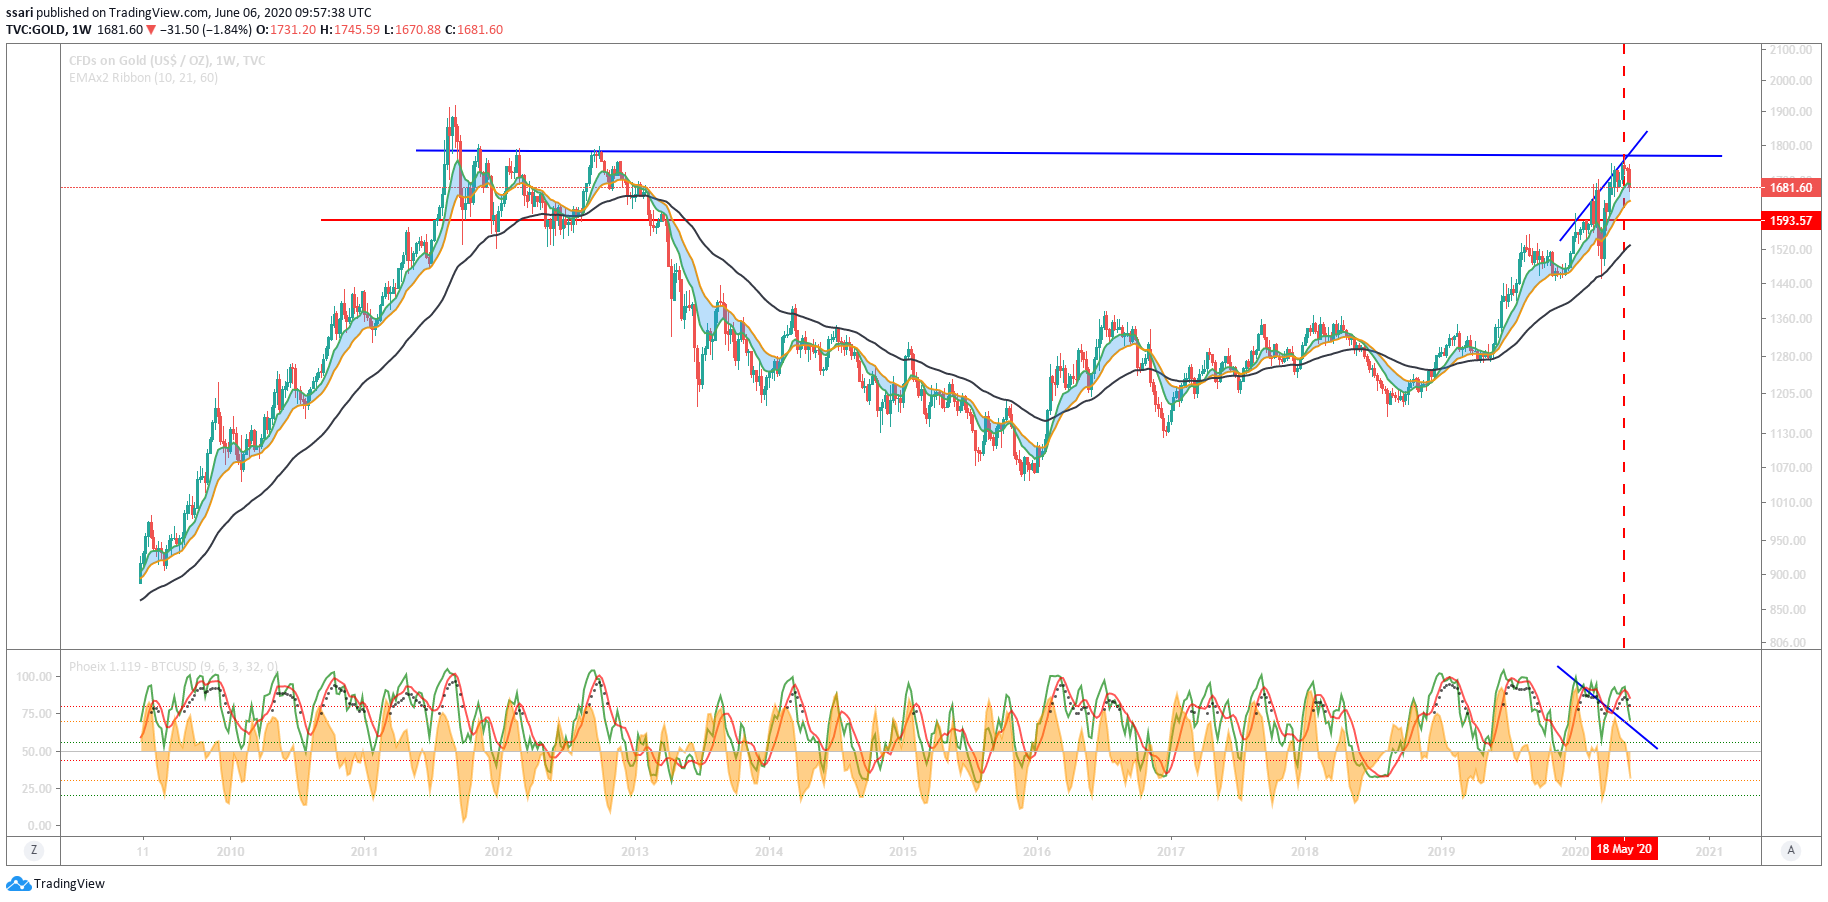Click the 1130.00 price axis label
This screenshot has width=1828, height=902.
coord(1790,434)
